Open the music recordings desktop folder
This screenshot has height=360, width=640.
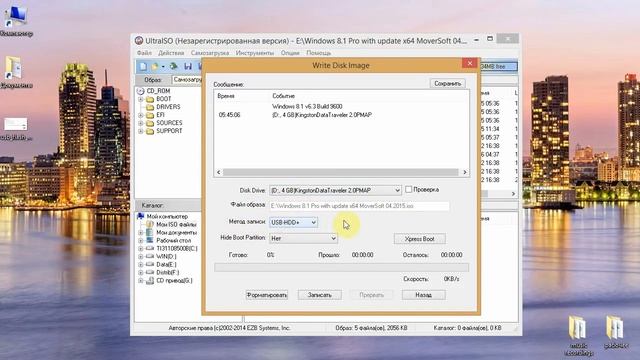579,335
